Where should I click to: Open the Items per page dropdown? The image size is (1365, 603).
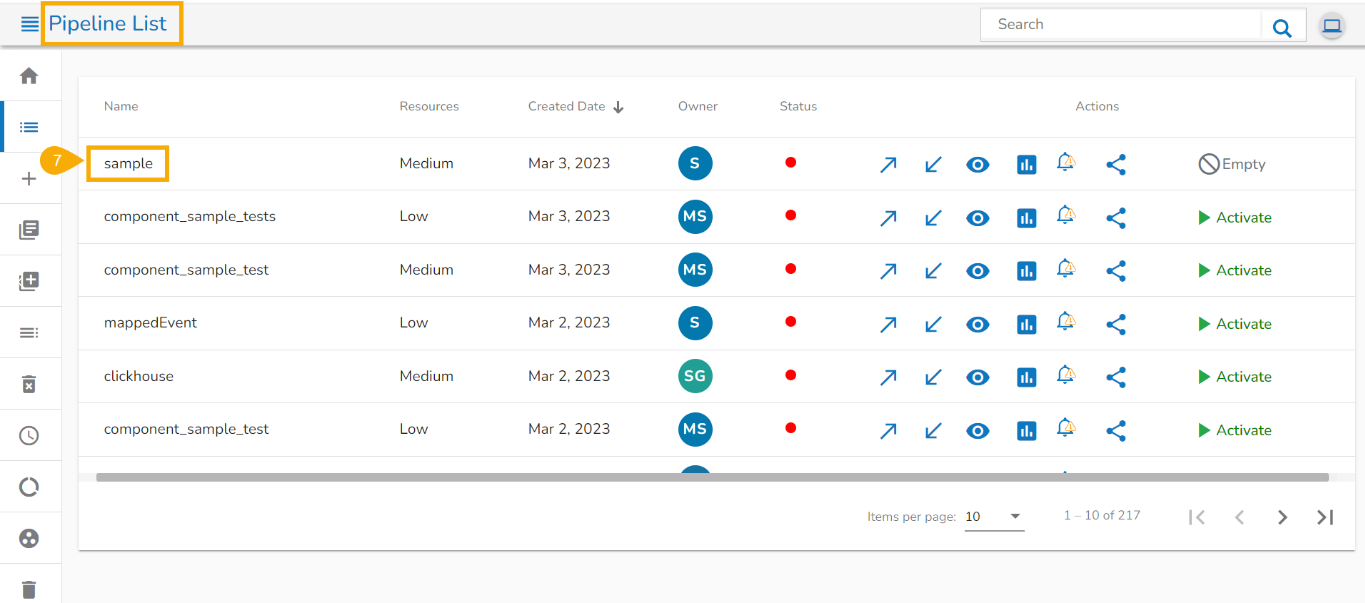(x=994, y=517)
